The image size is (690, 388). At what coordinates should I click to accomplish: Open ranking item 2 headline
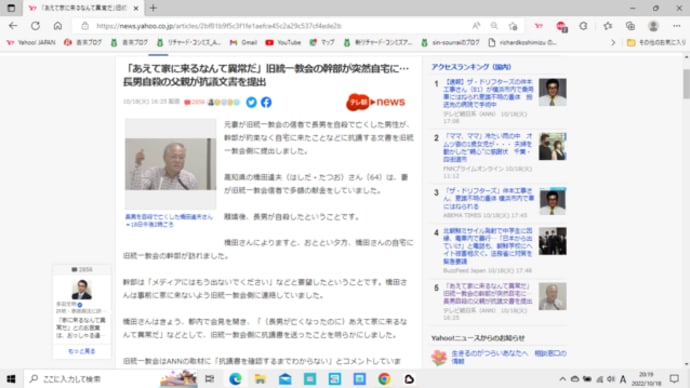pyautogui.click(x=488, y=147)
